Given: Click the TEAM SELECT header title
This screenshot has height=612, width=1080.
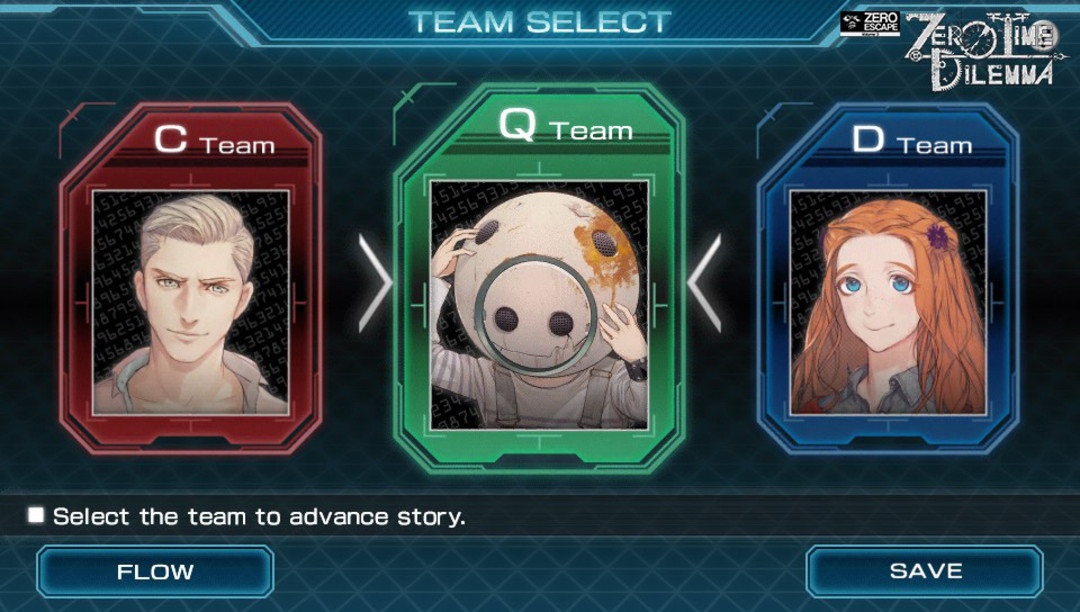Looking at the screenshot, I should [x=540, y=22].
